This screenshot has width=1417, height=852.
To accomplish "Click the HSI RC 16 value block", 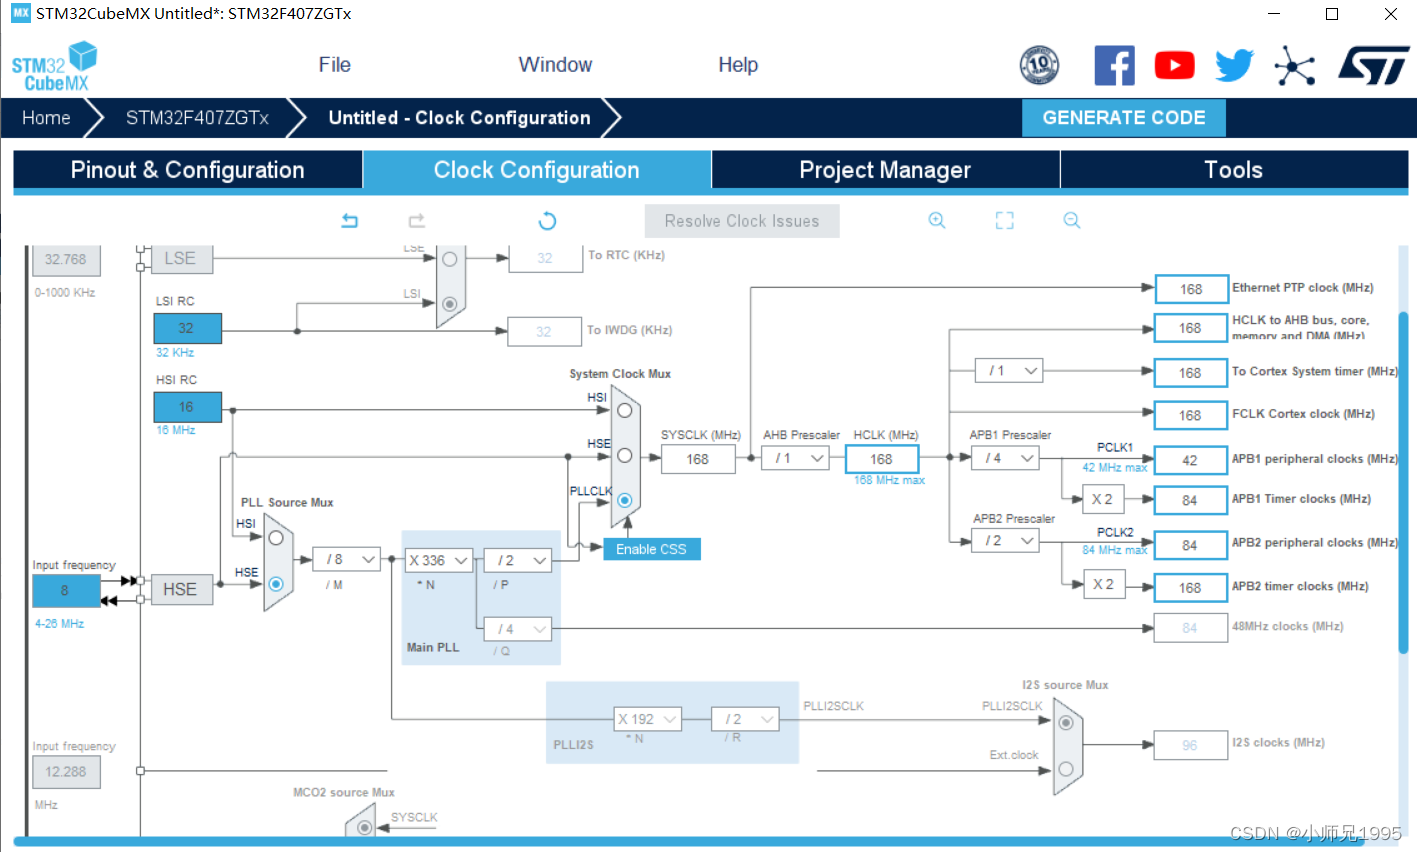I will [x=187, y=407].
